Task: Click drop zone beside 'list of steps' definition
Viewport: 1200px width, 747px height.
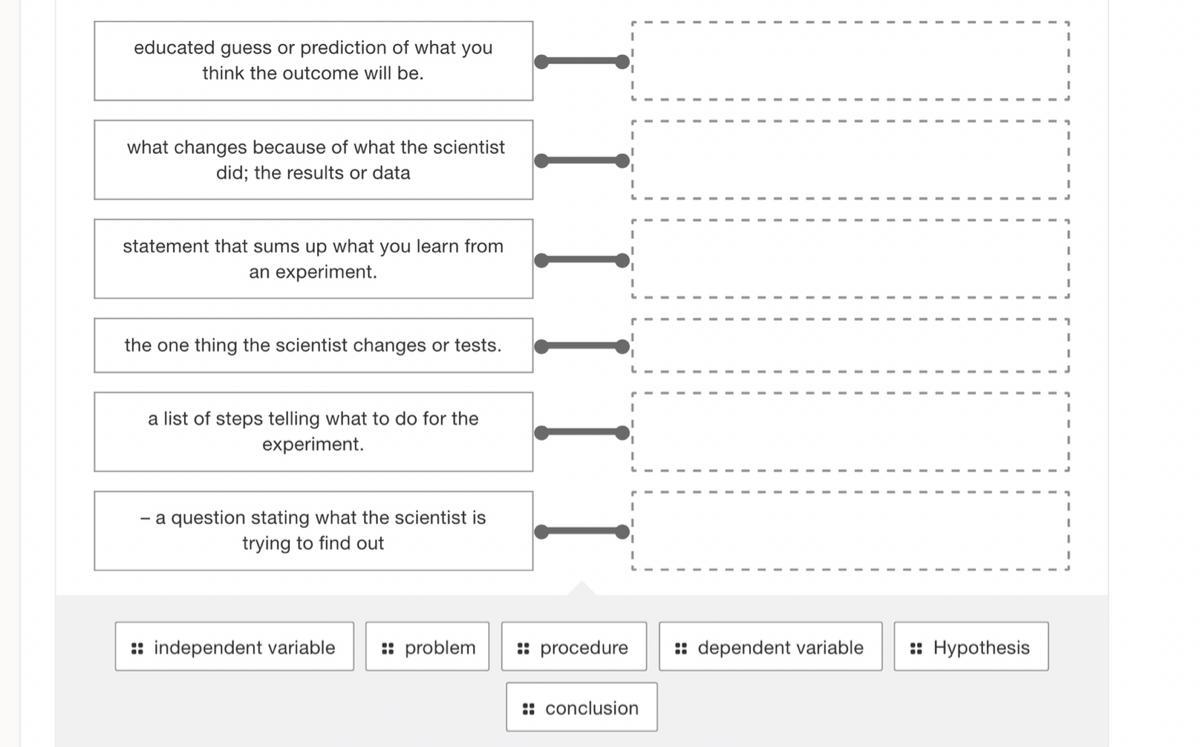Action: pyautogui.click(x=850, y=431)
